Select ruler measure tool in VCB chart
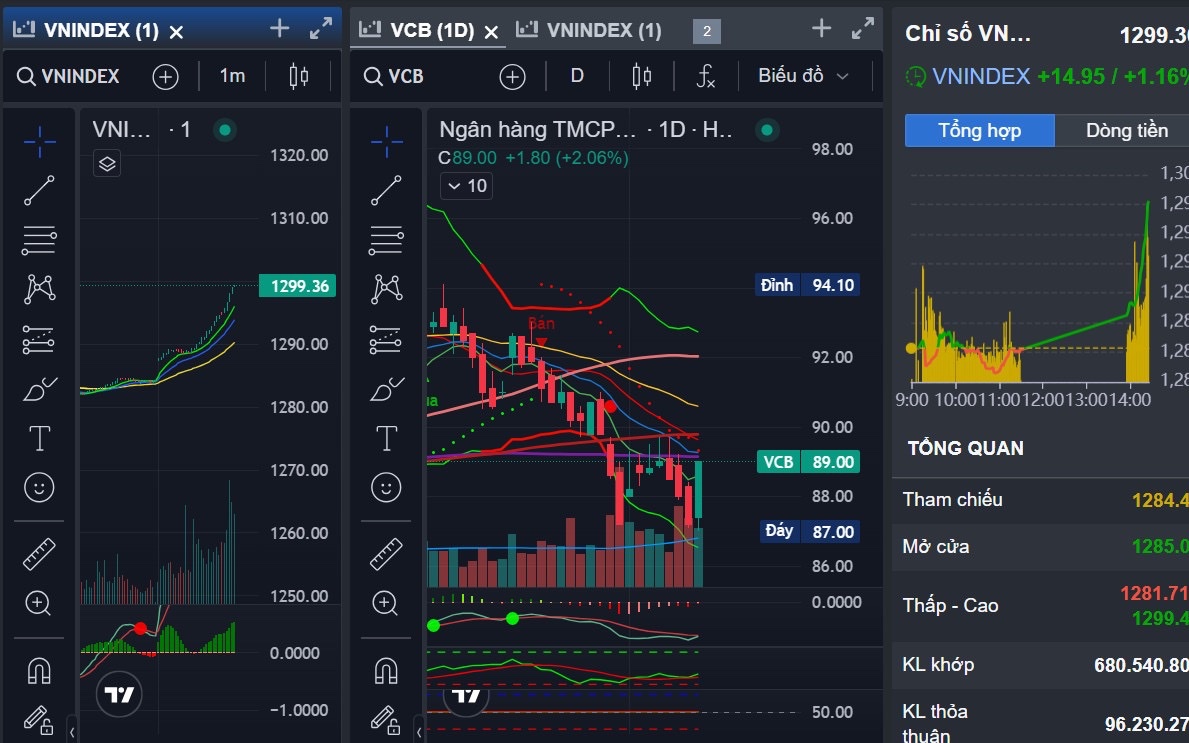The width and height of the screenshot is (1189, 743). (x=387, y=553)
